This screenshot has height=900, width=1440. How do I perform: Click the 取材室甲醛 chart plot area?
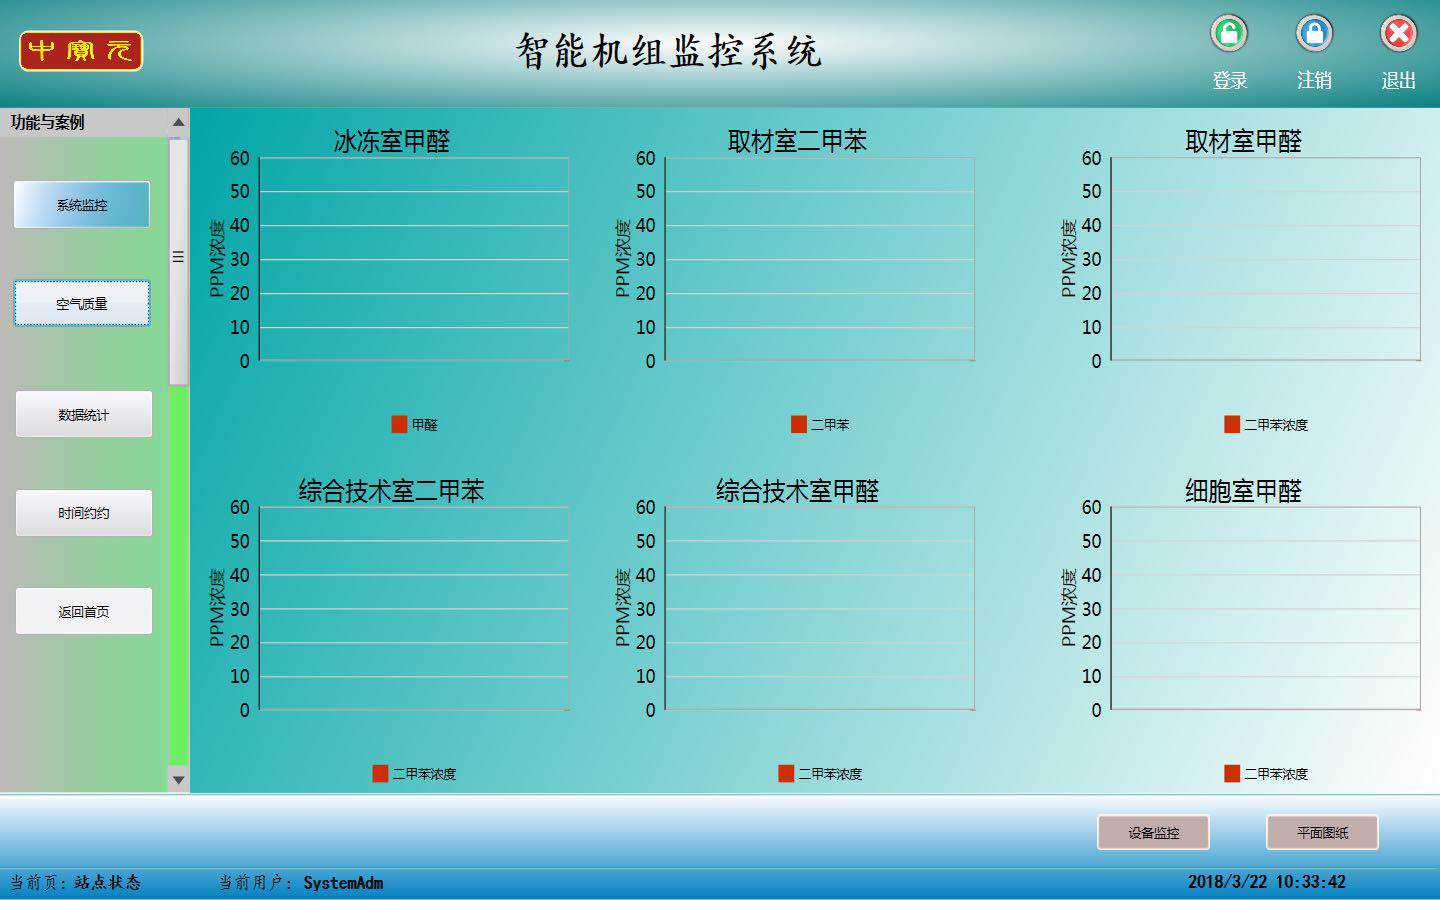[x=1265, y=259]
